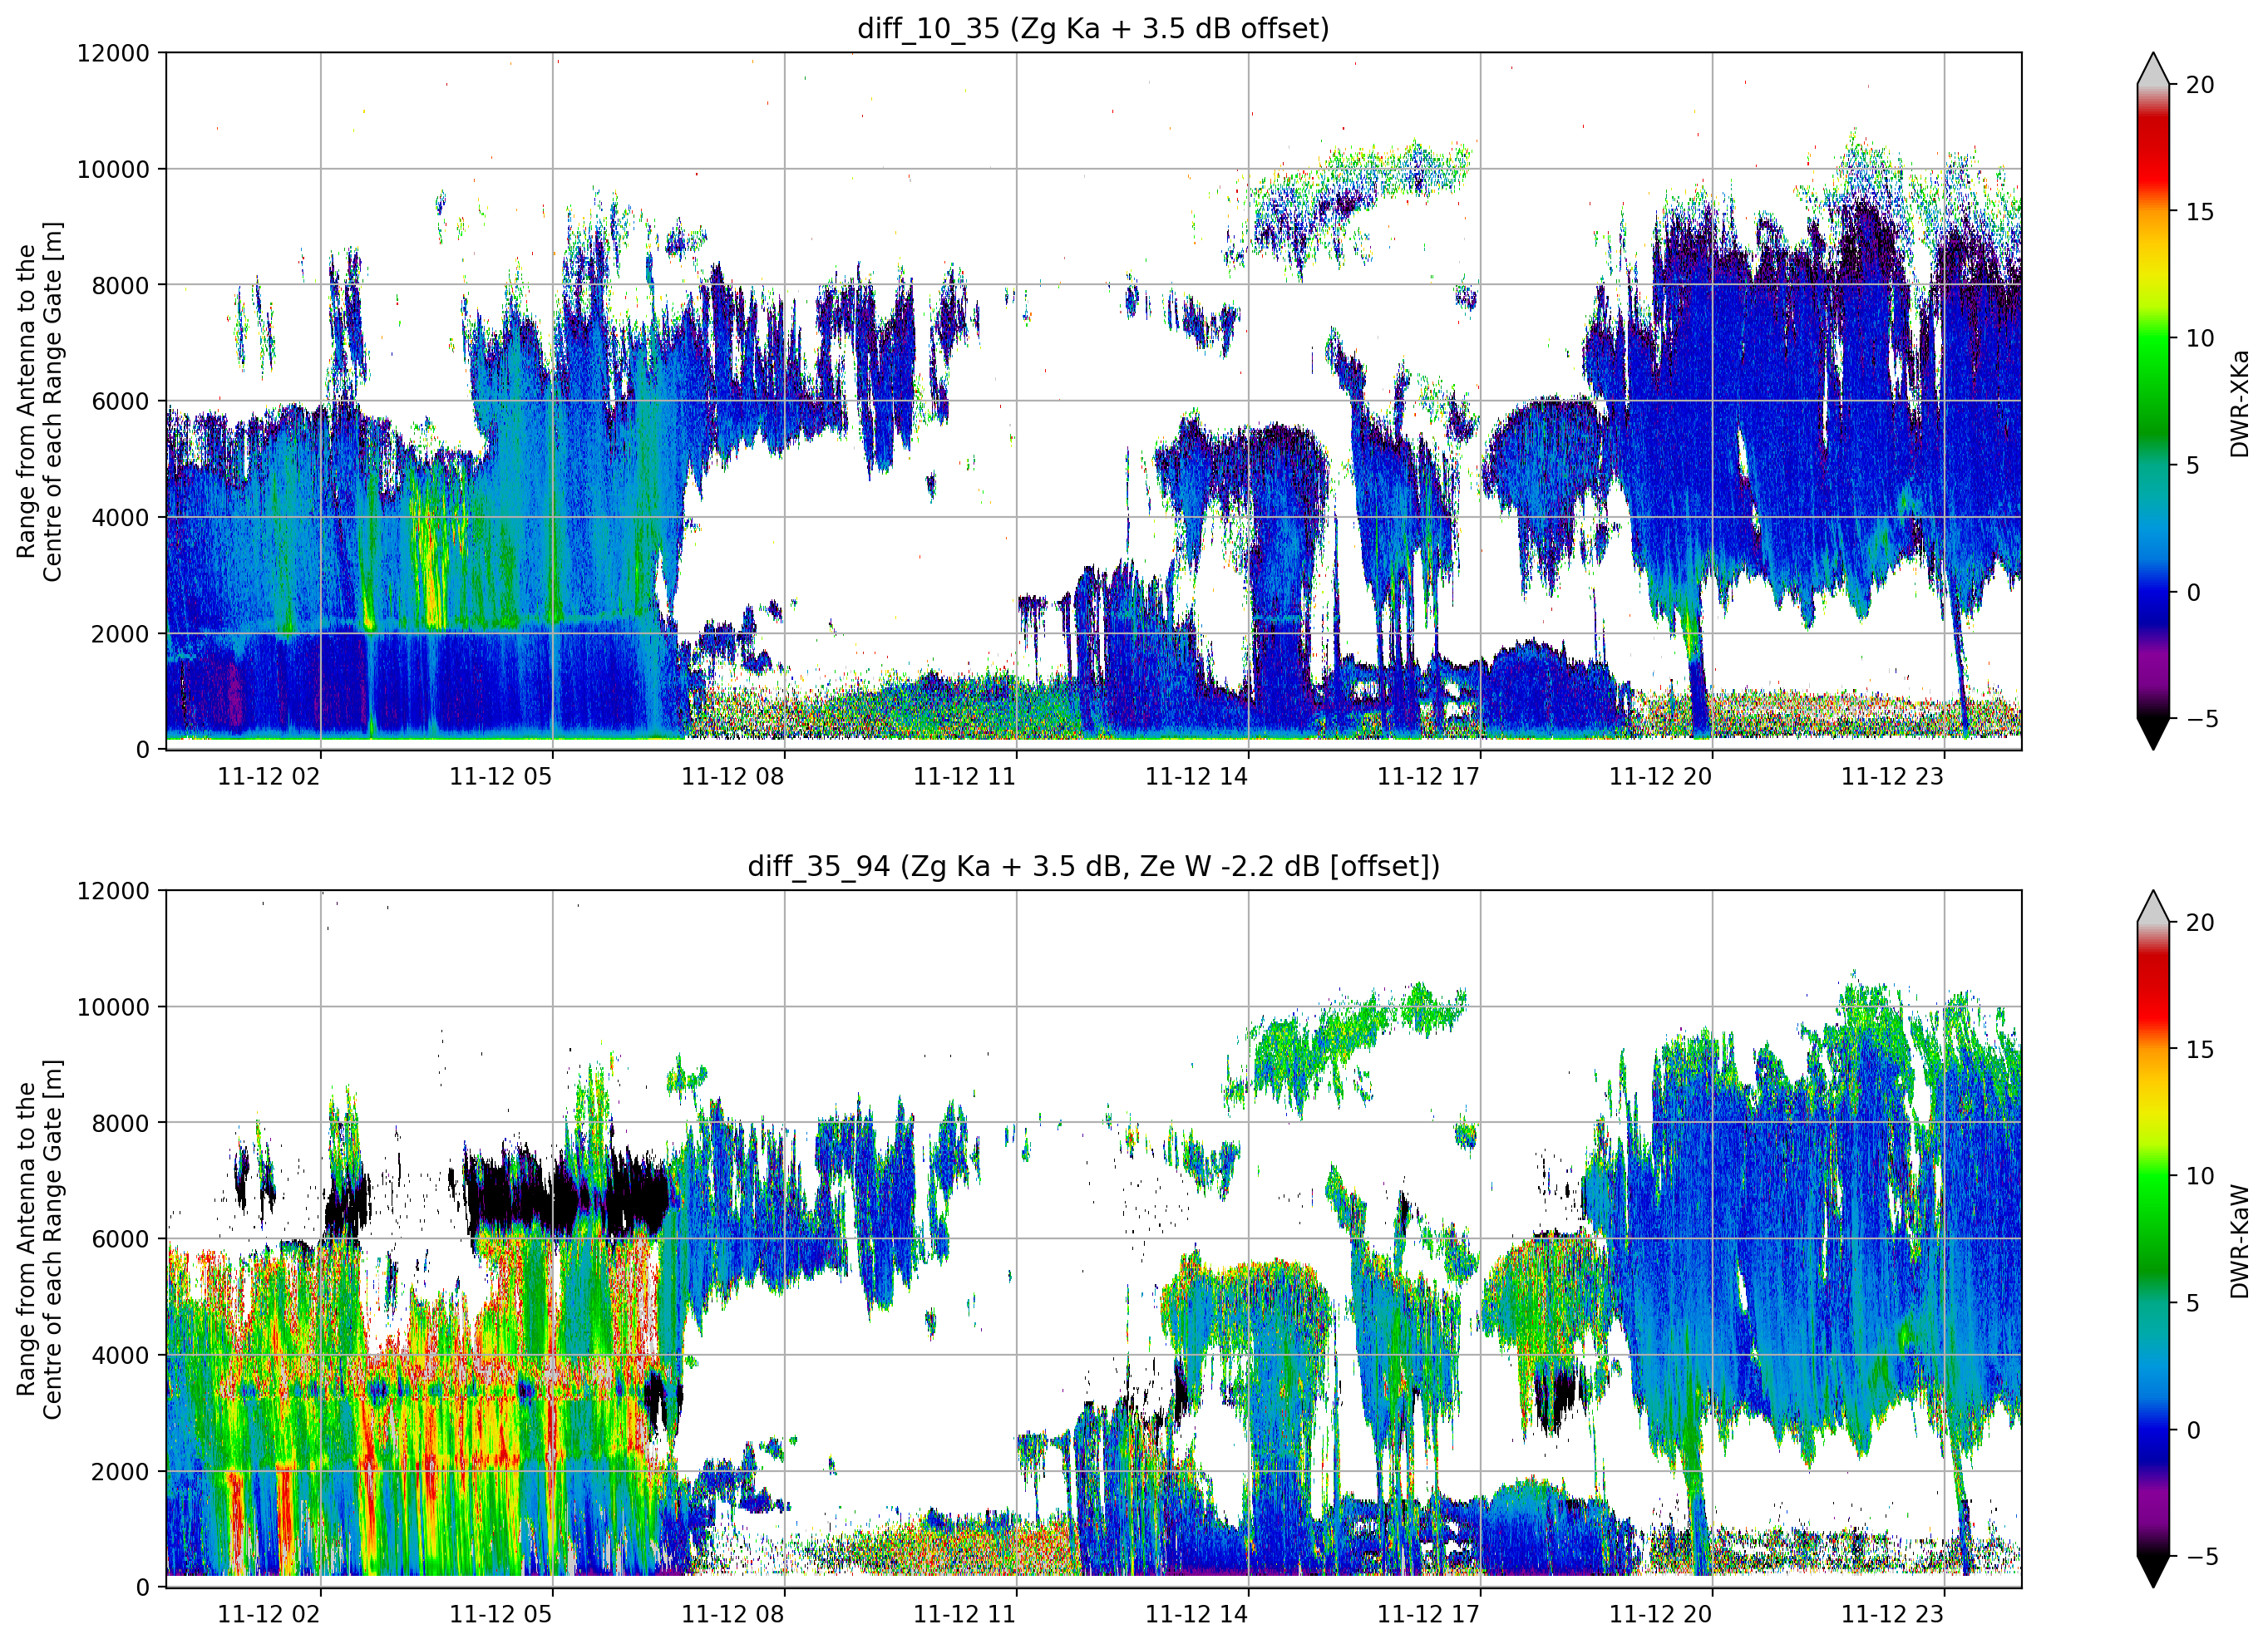Click top colorbar tick label −5
2268x1644 pixels.
[2202, 718]
